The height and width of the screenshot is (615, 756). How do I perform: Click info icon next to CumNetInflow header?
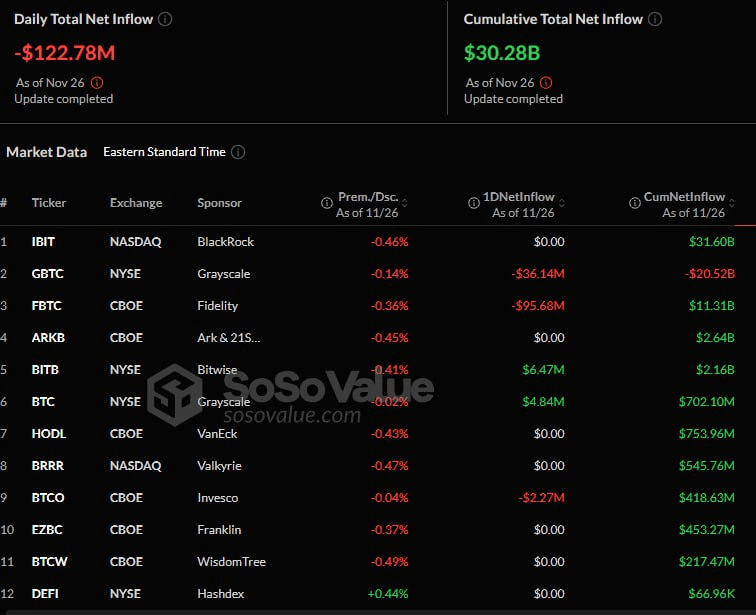(x=634, y=203)
